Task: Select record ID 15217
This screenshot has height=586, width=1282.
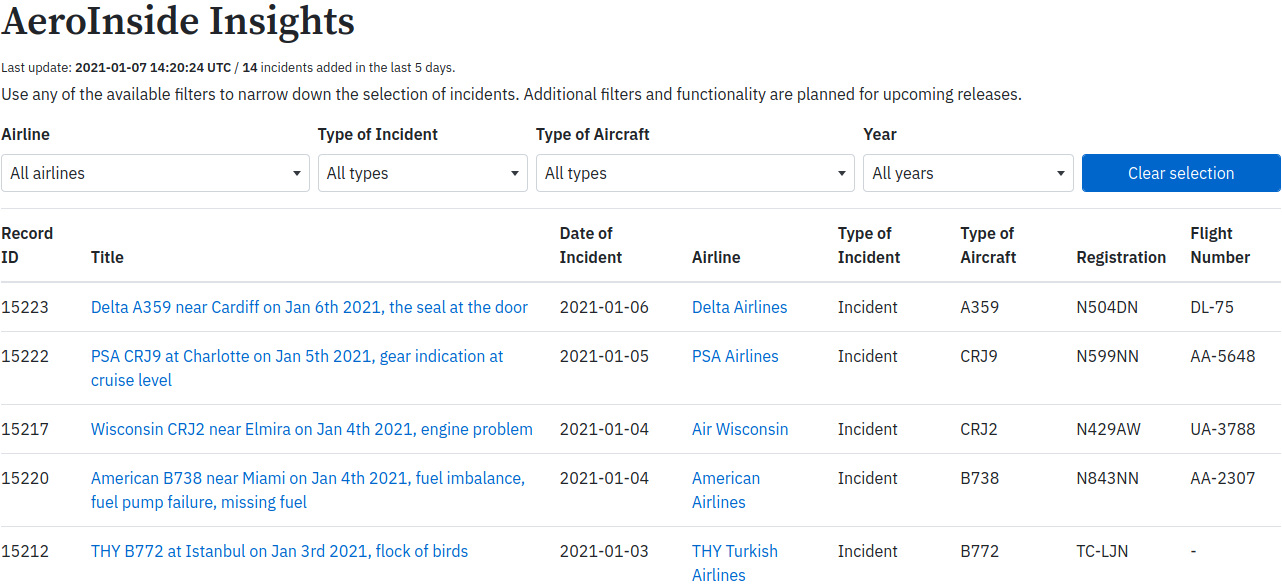Action: tap(25, 429)
